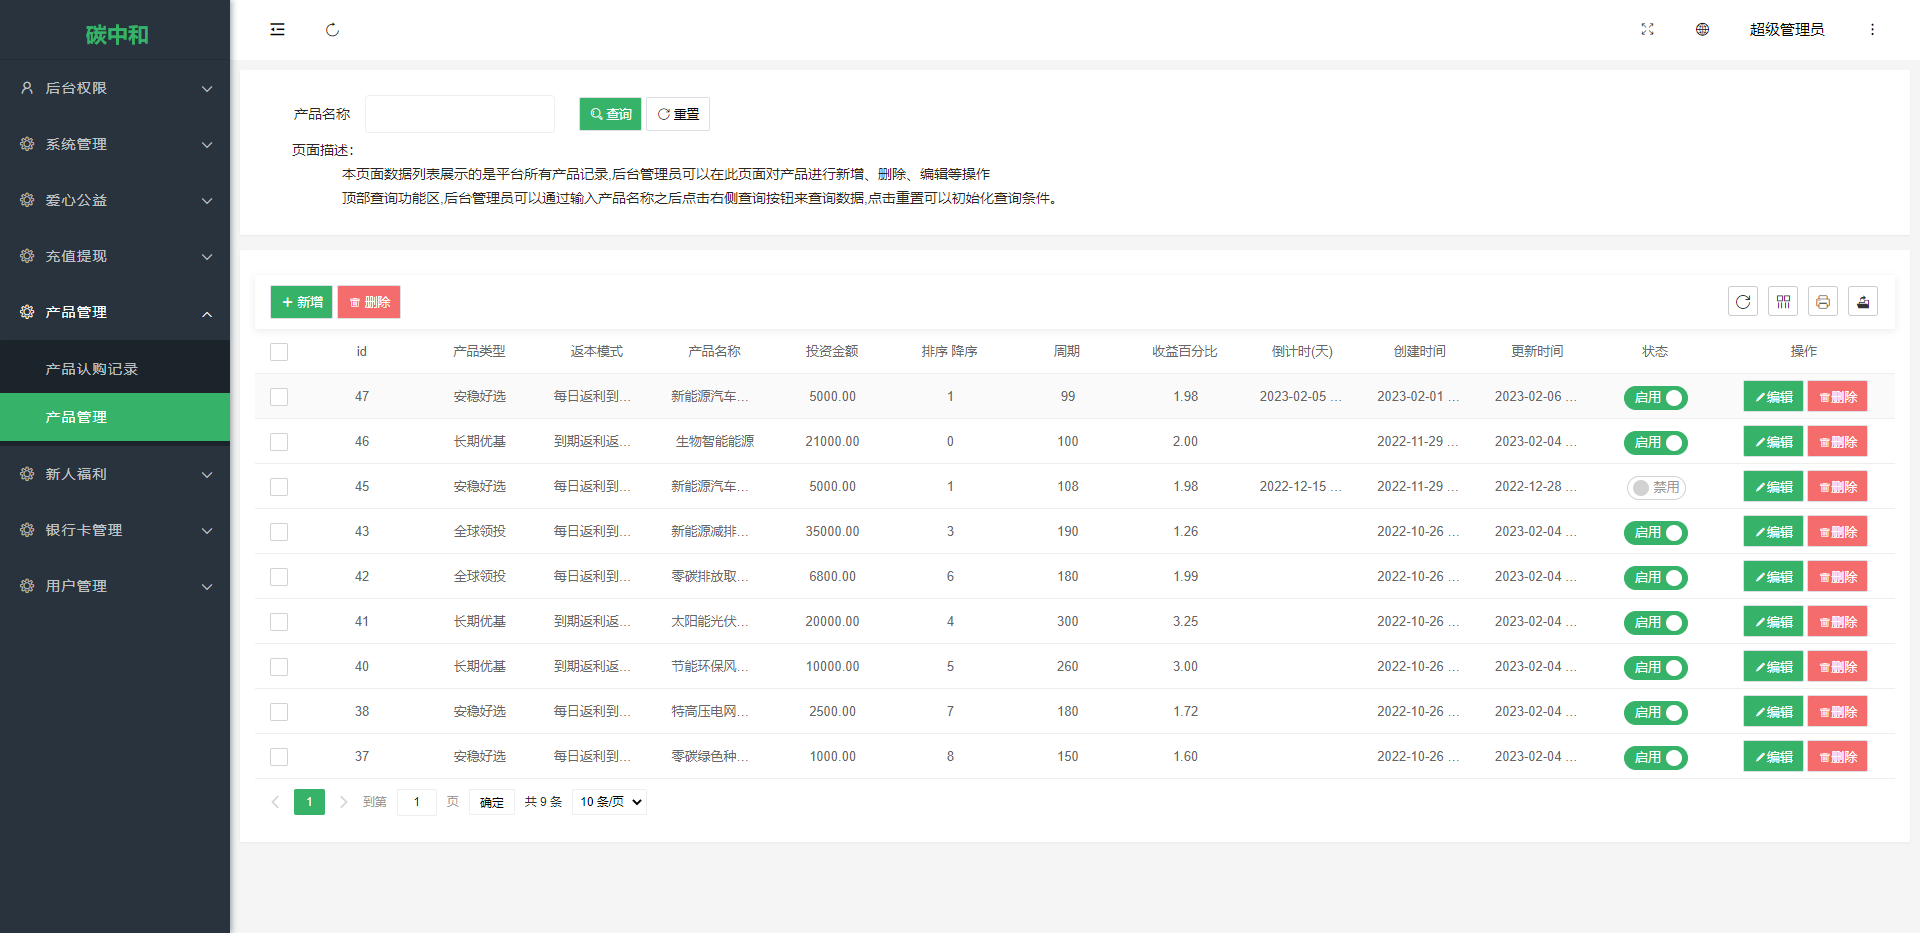This screenshot has height=933, width=1920.
Task: Collapse the sidebar with the menu fold icon
Action: [x=277, y=30]
